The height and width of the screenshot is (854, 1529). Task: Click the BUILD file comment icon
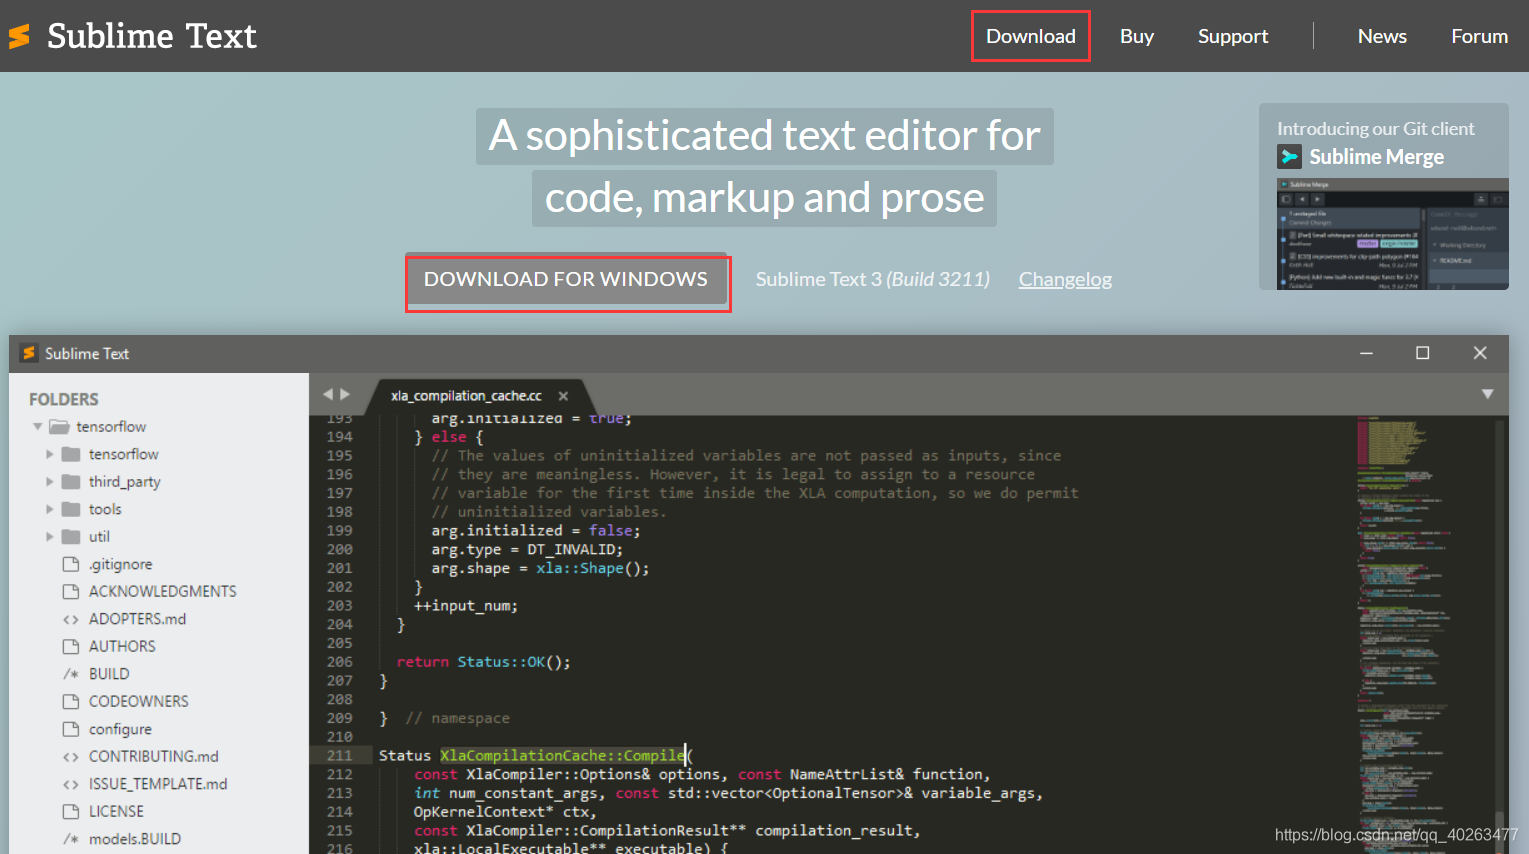point(71,674)
